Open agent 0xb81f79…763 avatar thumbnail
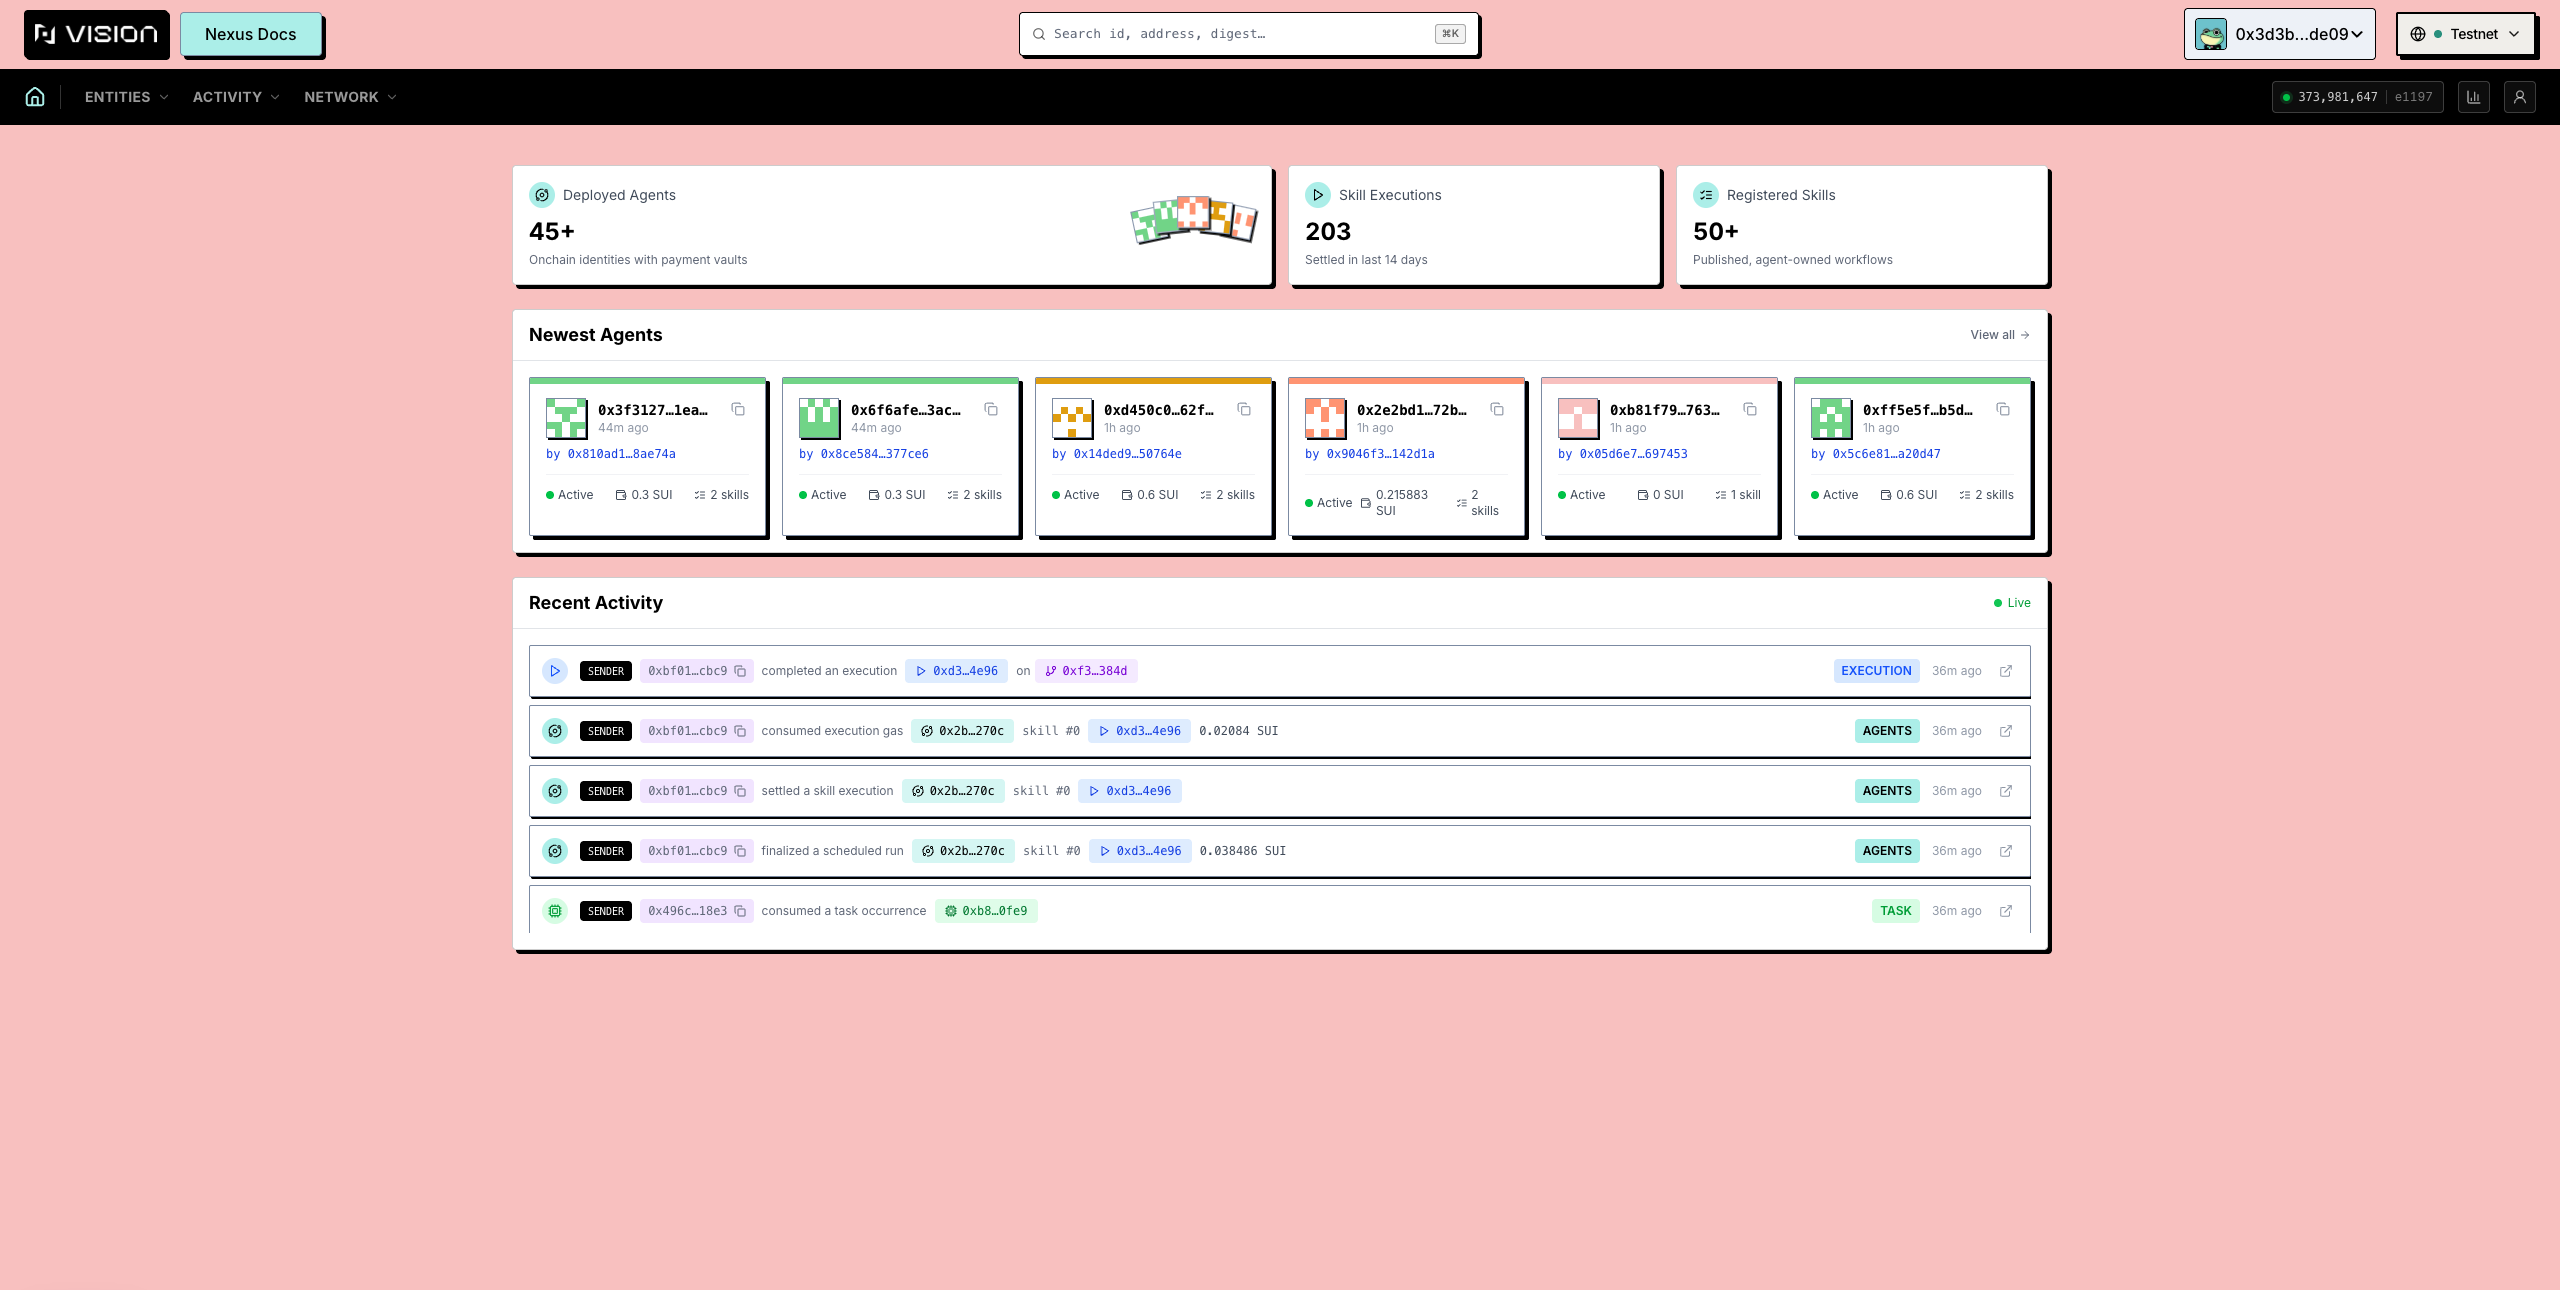The height and width of the screenshot is (1290, 2560). pyautogui.click(x=1578, y=419)
